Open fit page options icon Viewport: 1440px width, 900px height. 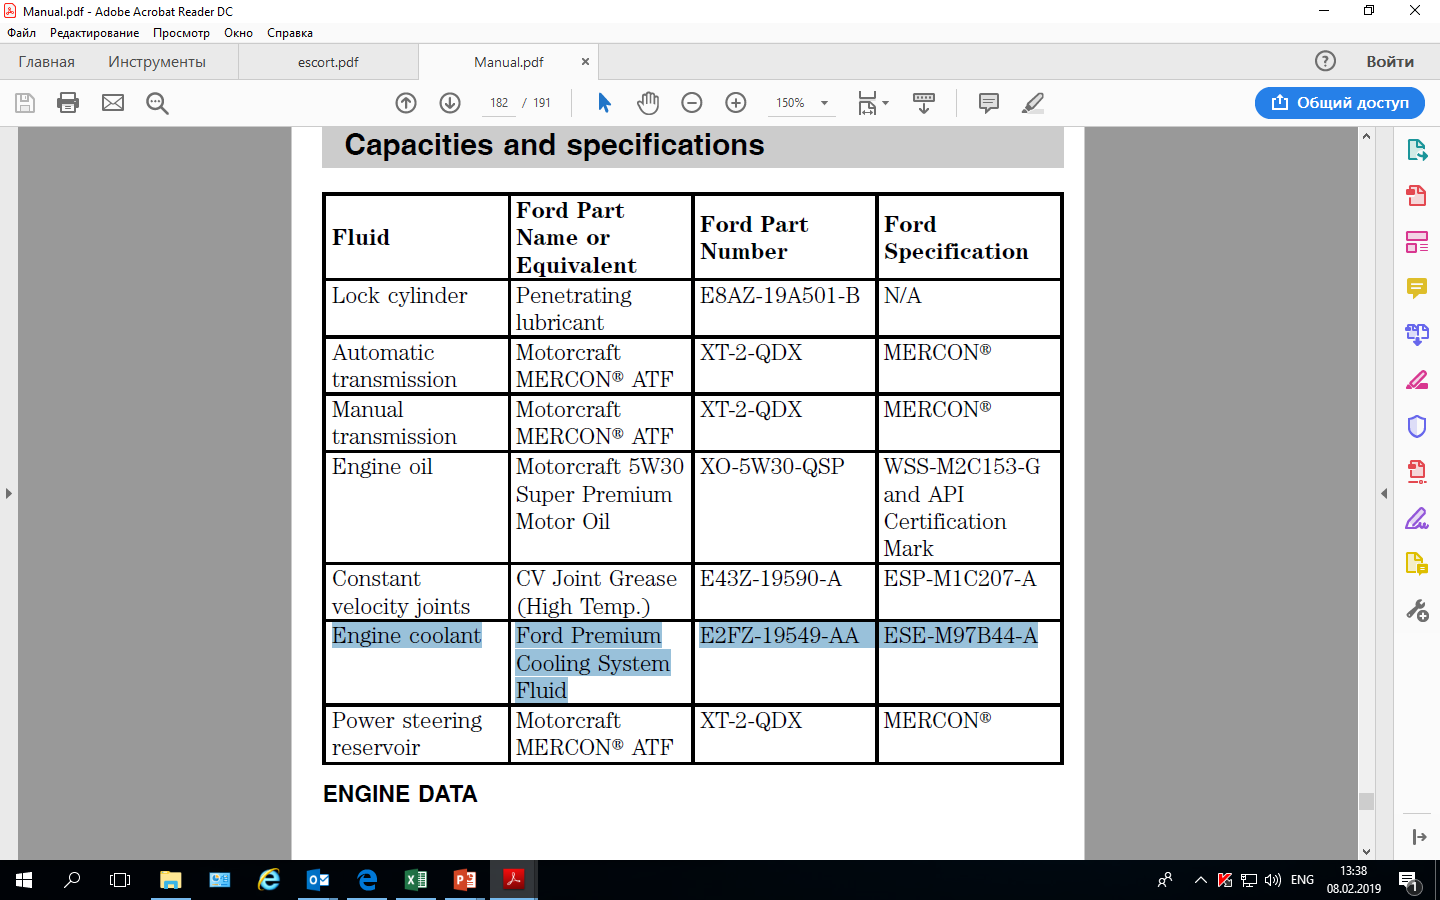(x=872, y=103)
